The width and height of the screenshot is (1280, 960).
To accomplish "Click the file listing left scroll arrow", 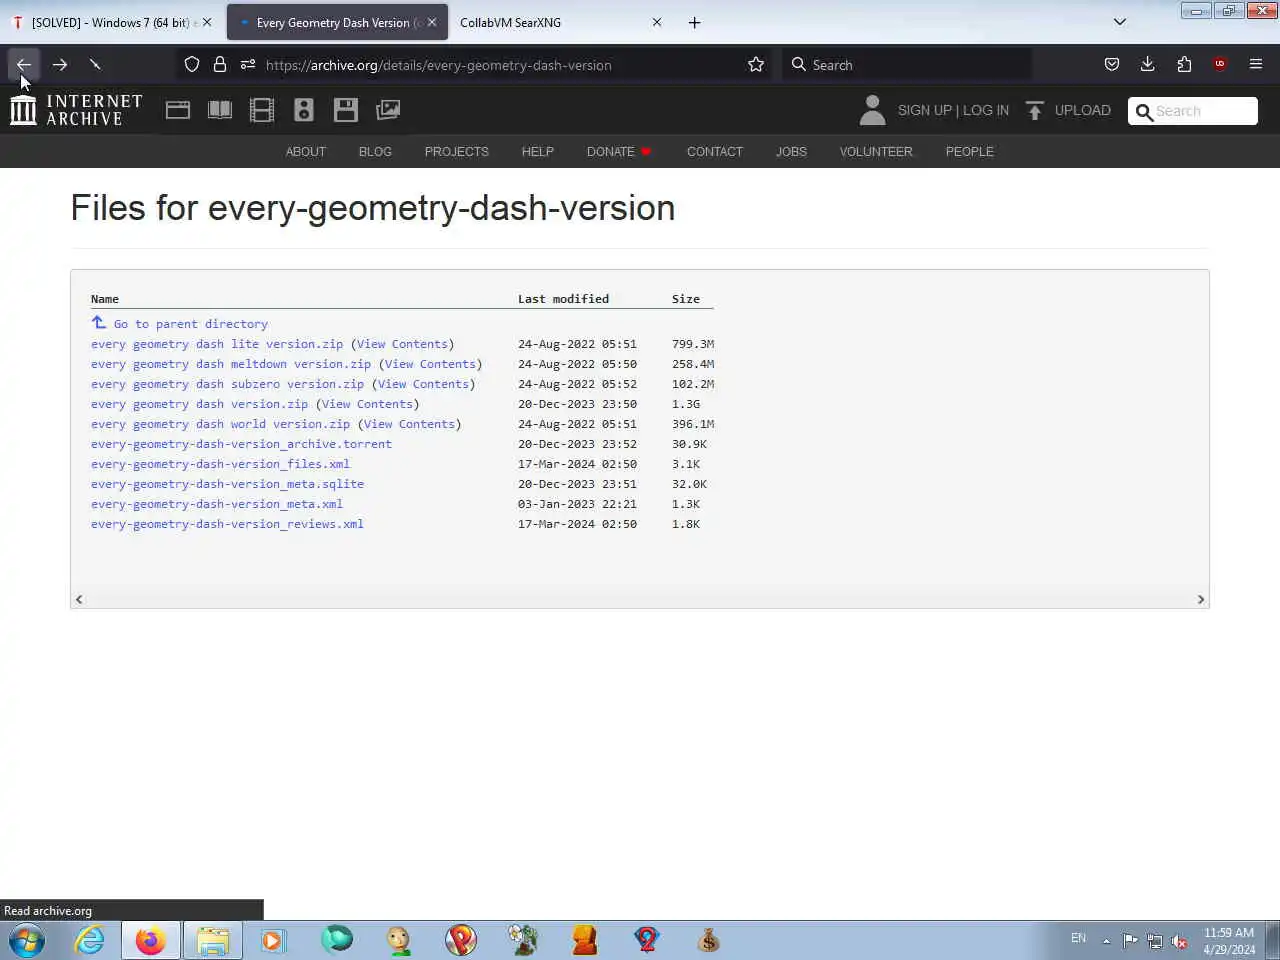I will pyautogui.click(x=79, y=599).
